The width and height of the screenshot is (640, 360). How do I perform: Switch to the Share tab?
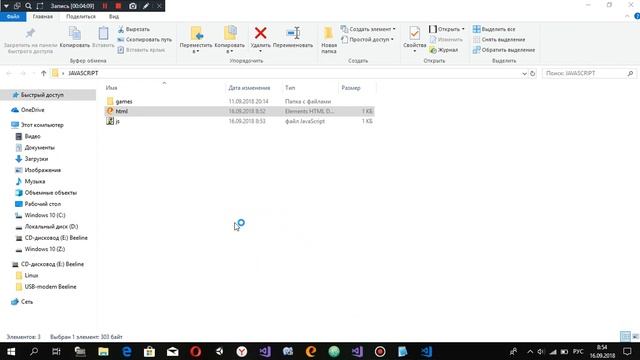point(81,17)
